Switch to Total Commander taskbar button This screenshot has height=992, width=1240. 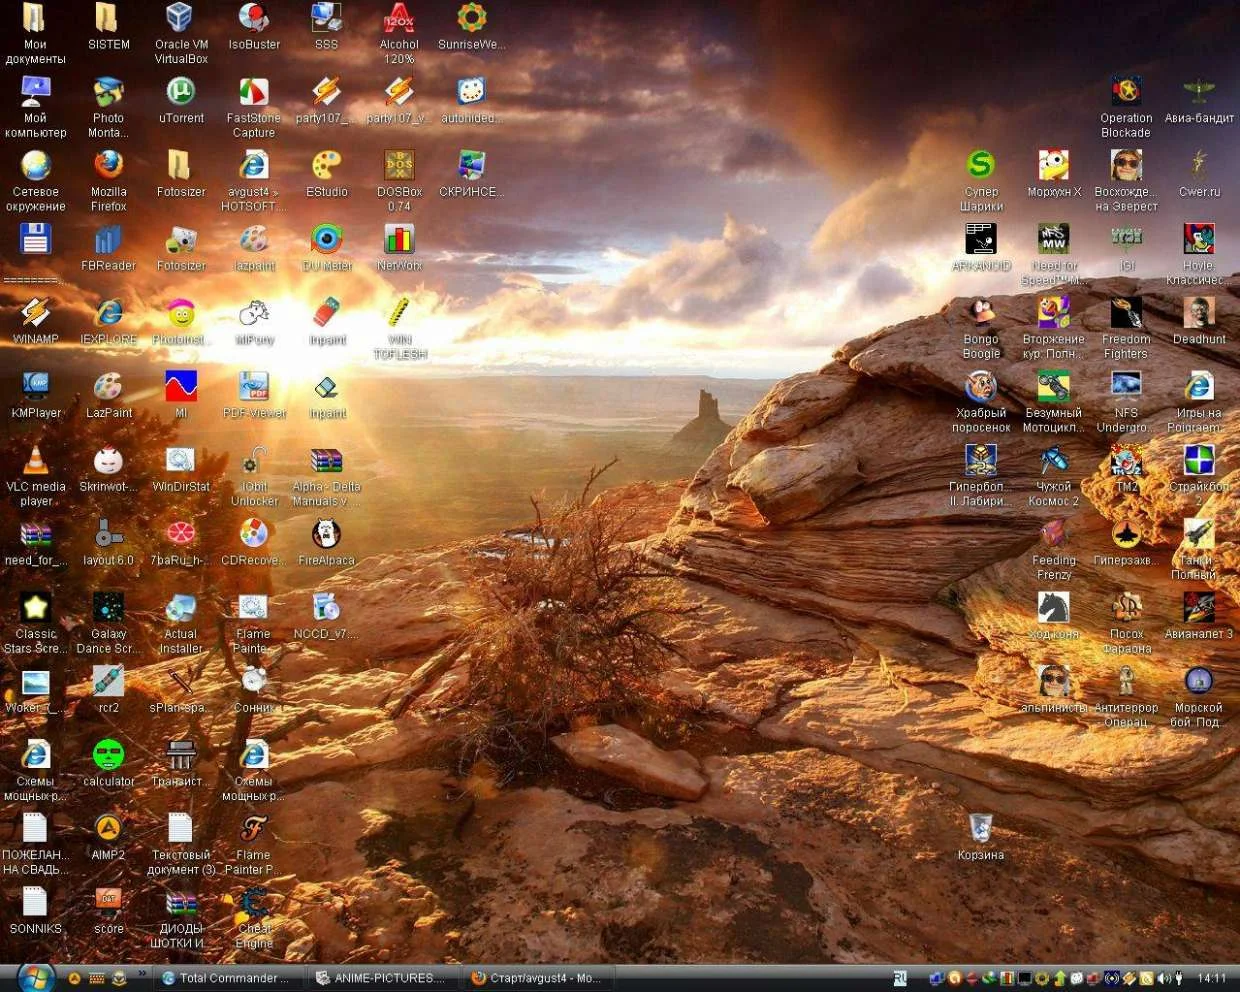click(x=229, y=978)
